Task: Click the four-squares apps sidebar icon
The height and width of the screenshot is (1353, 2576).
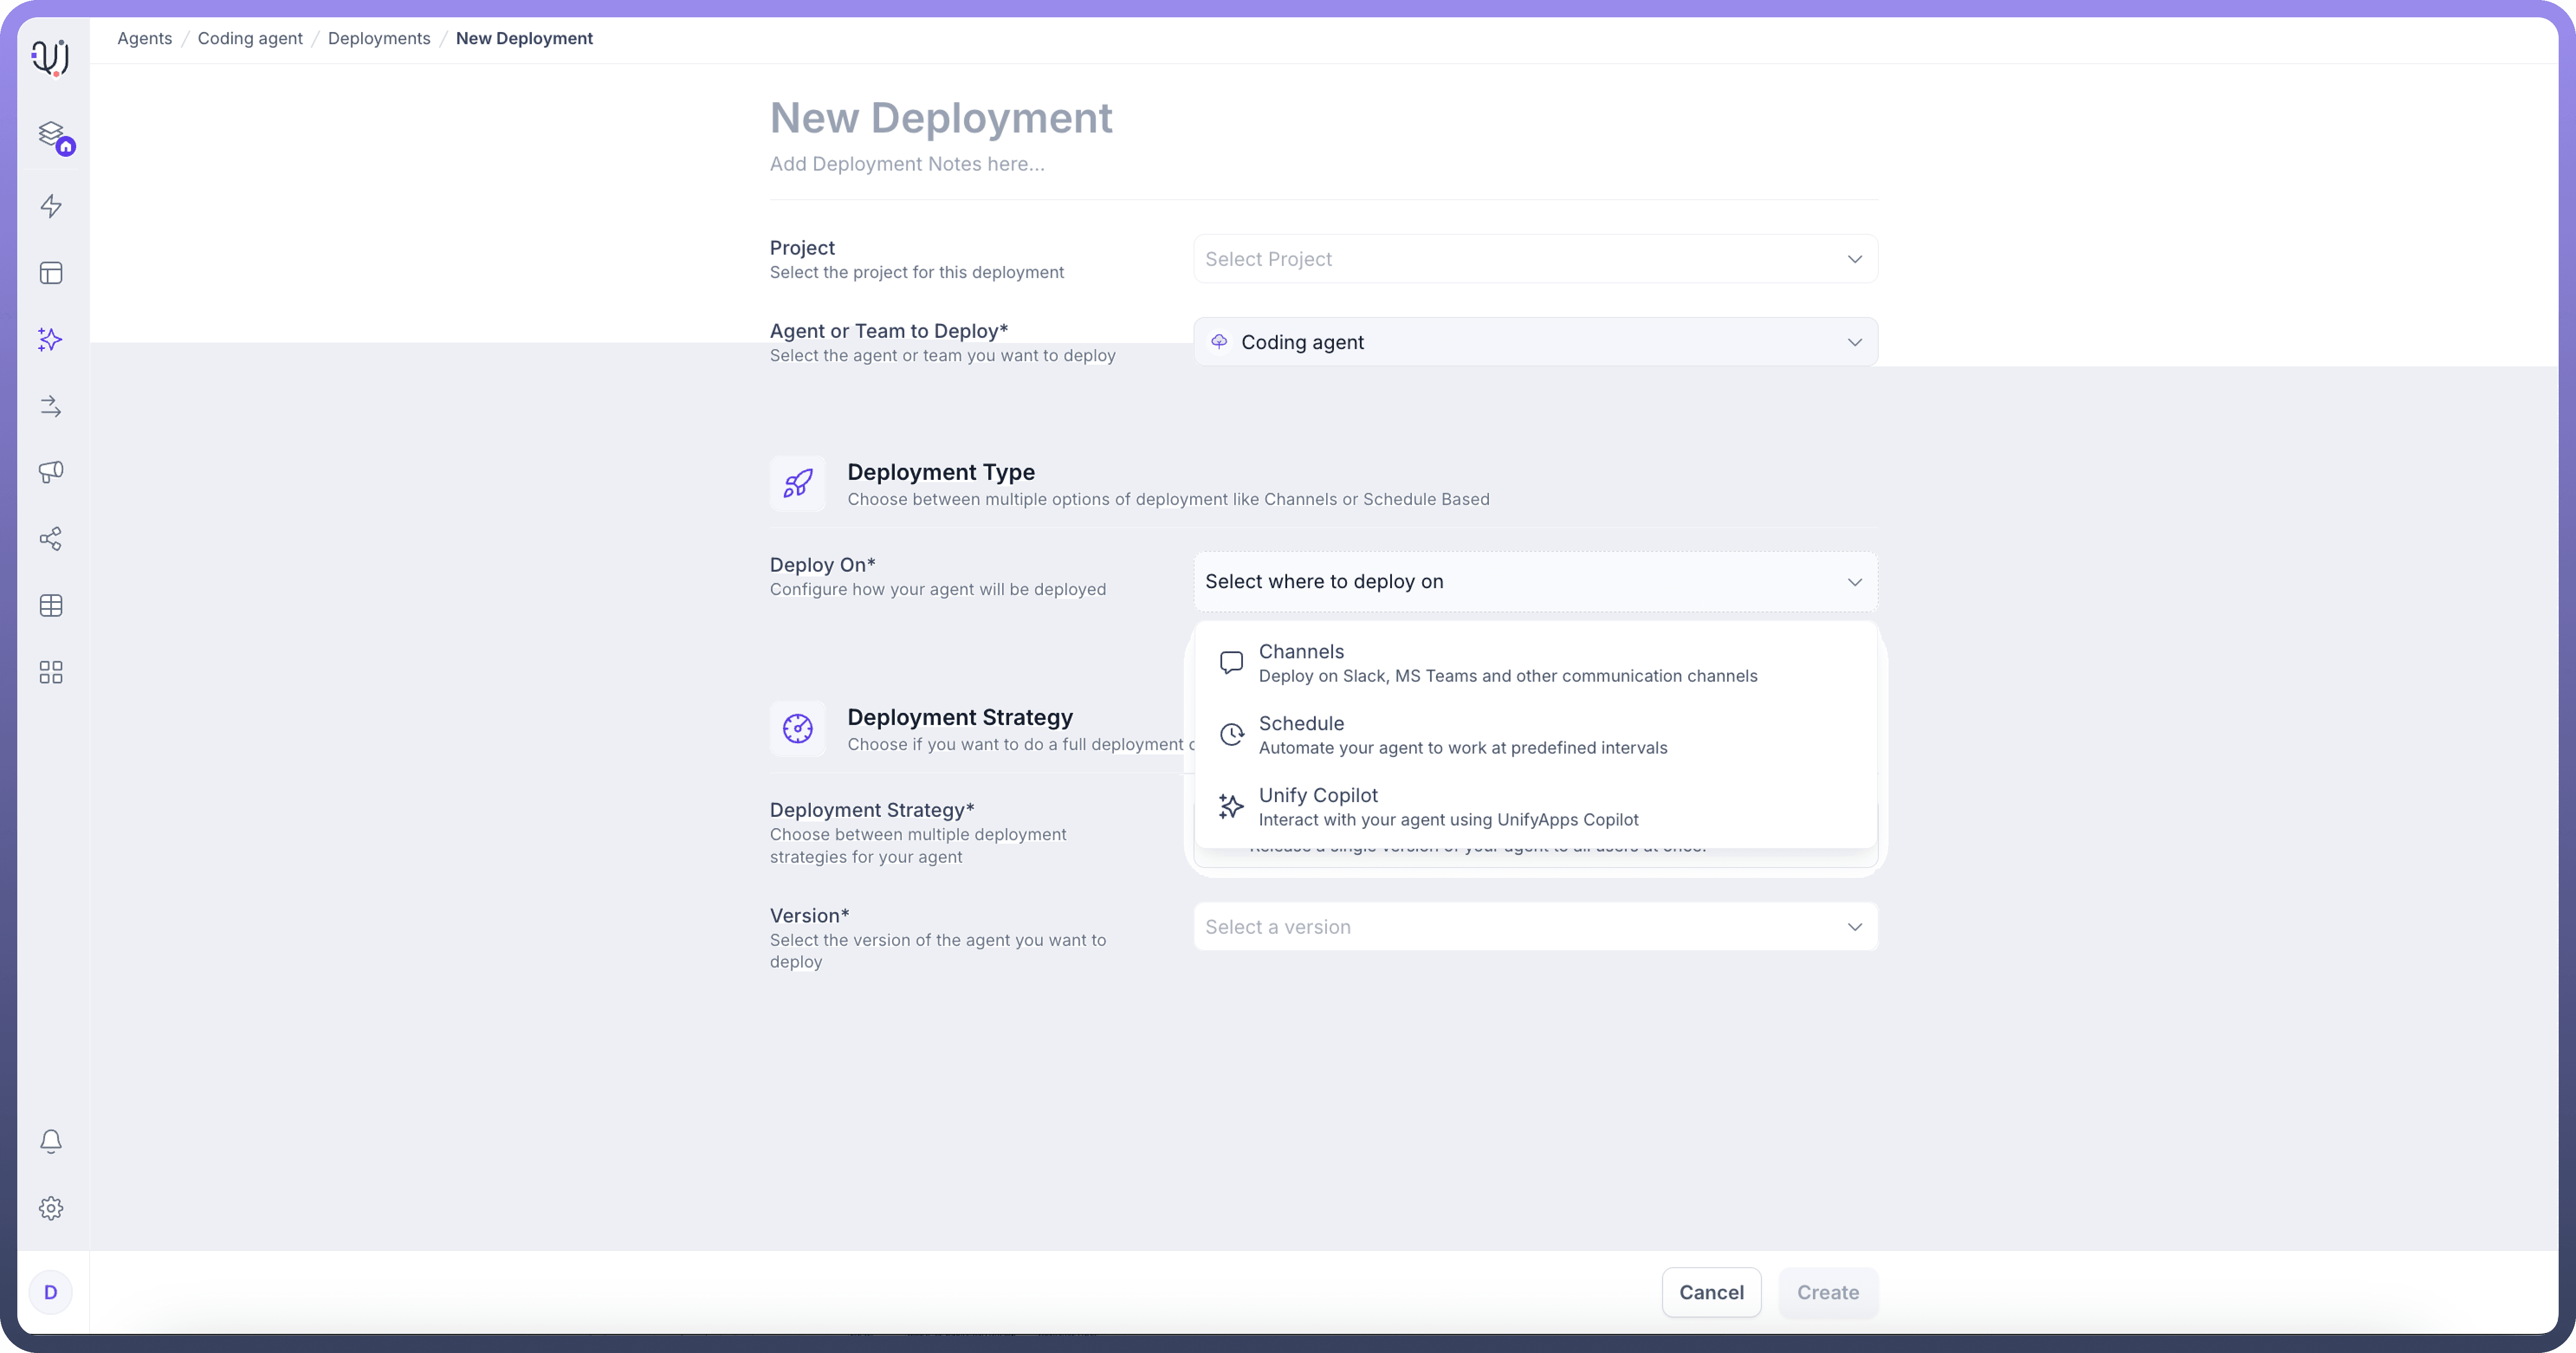Action: pyautogui.click(x=51, y=672)
